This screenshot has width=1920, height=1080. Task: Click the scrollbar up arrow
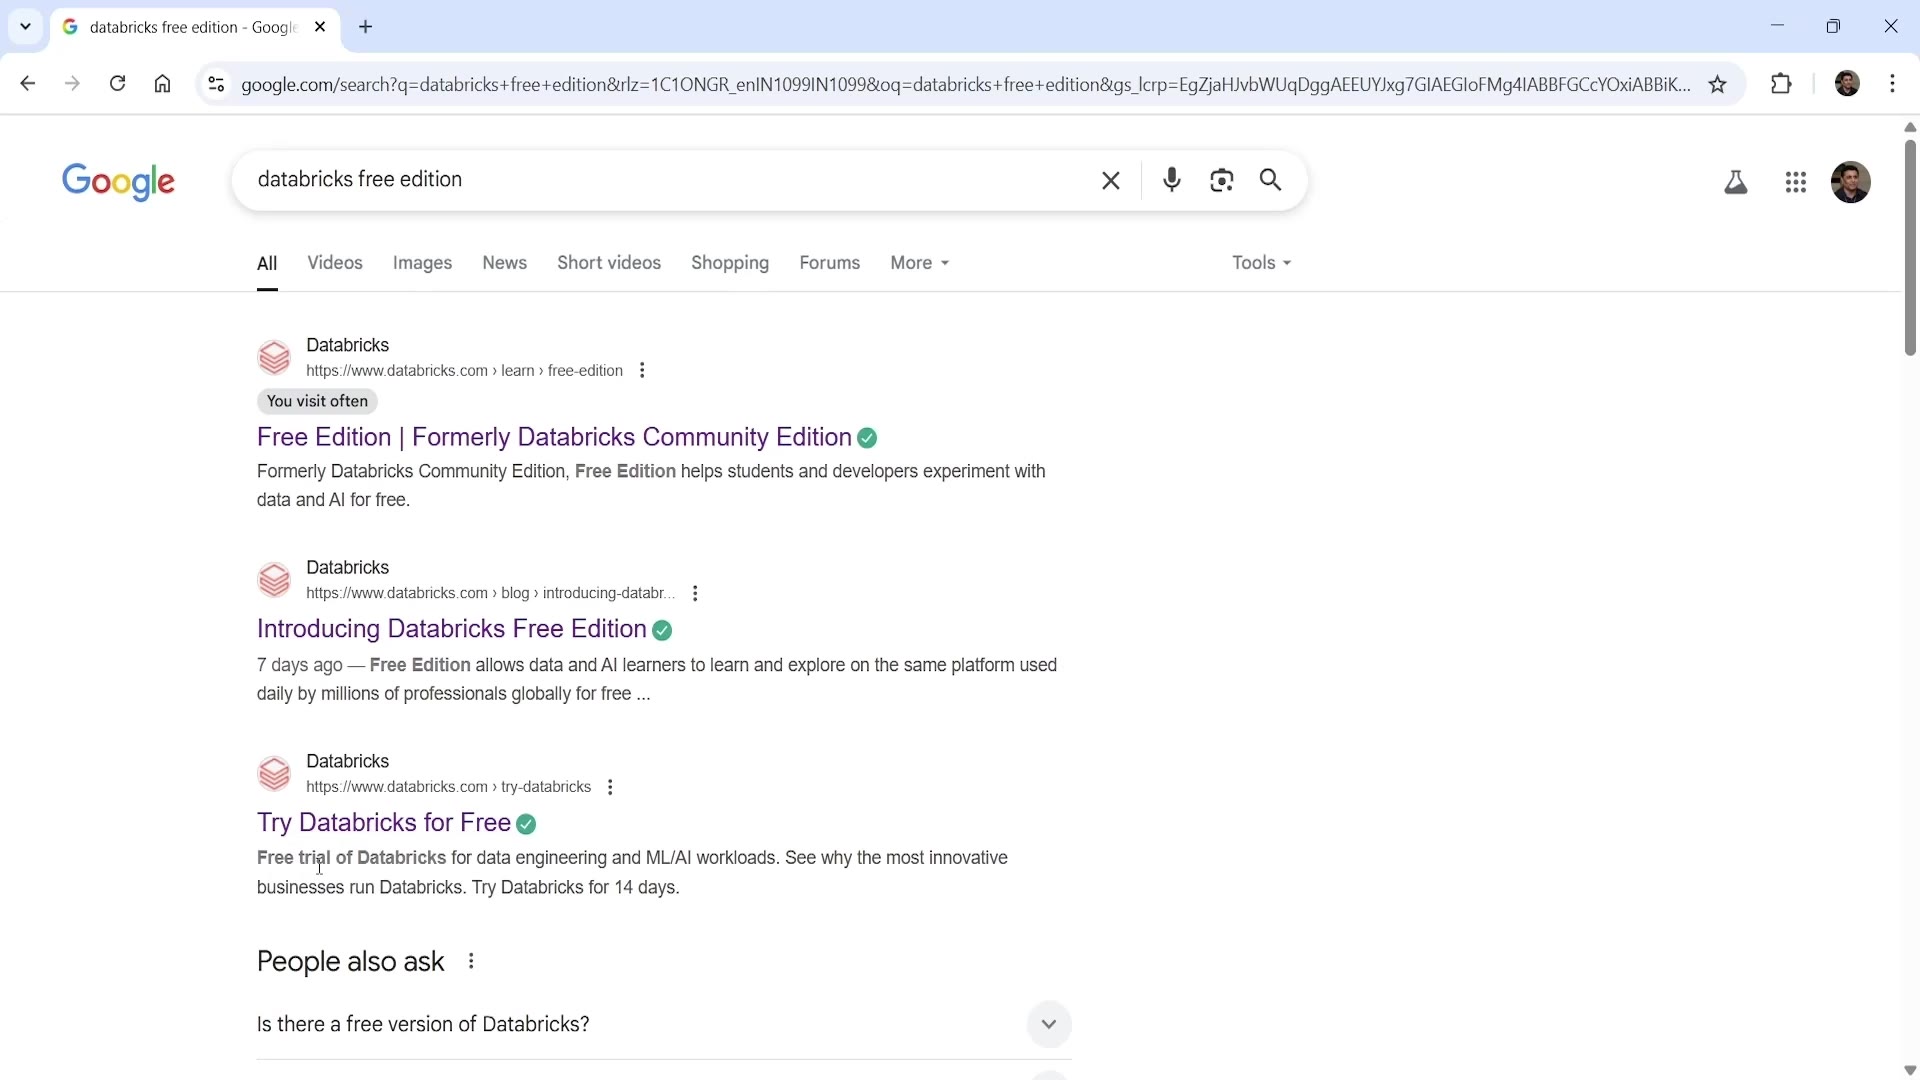coord(1911,127)
